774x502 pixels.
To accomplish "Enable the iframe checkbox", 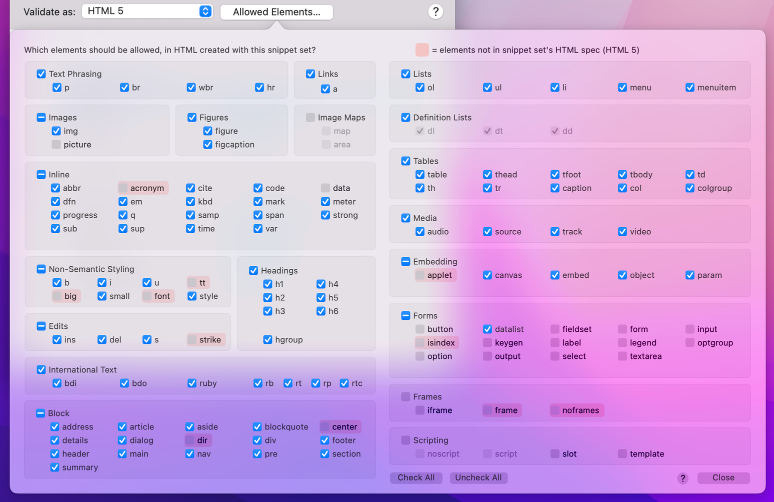I will (420, 410).
